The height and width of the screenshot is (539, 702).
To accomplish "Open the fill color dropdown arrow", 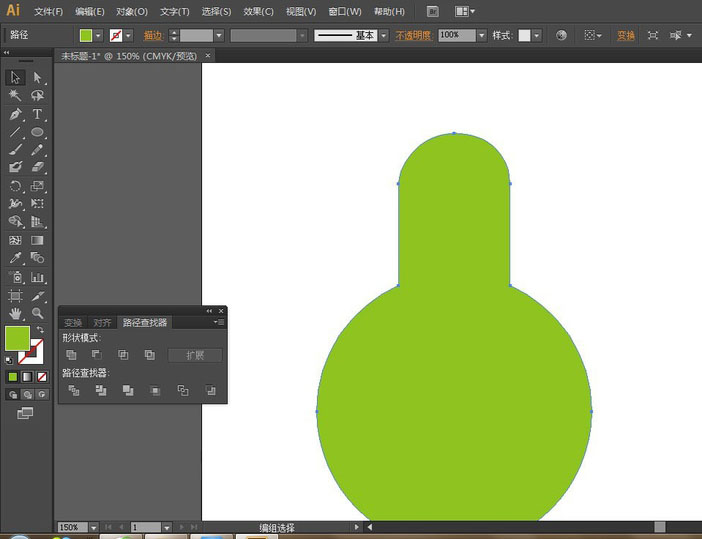I will pyautogui.click(x=99, y=35).
